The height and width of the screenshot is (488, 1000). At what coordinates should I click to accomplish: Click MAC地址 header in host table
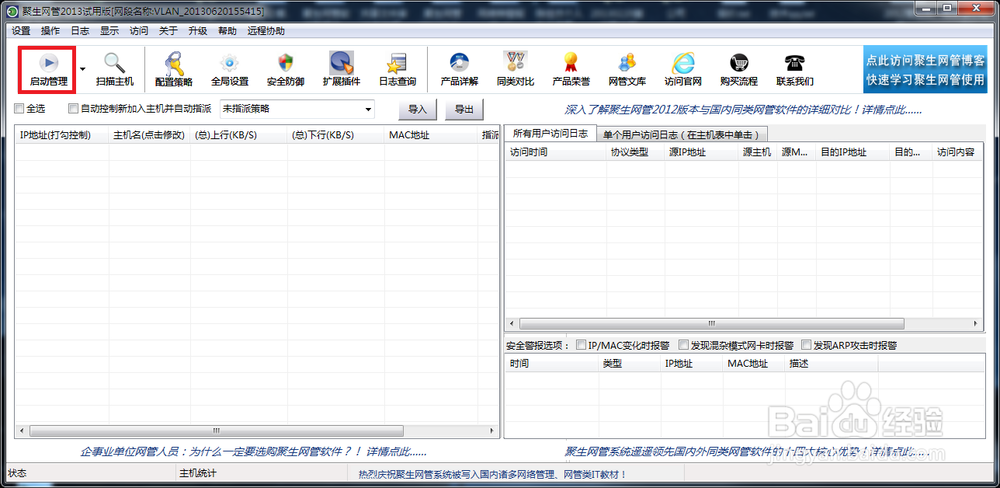431,135
